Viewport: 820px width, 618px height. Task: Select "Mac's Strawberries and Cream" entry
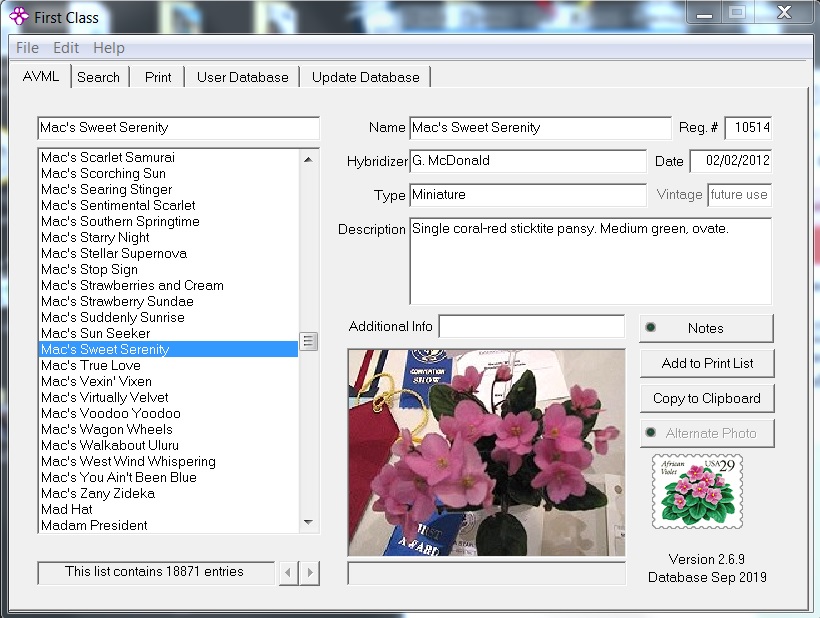(168, 285)
